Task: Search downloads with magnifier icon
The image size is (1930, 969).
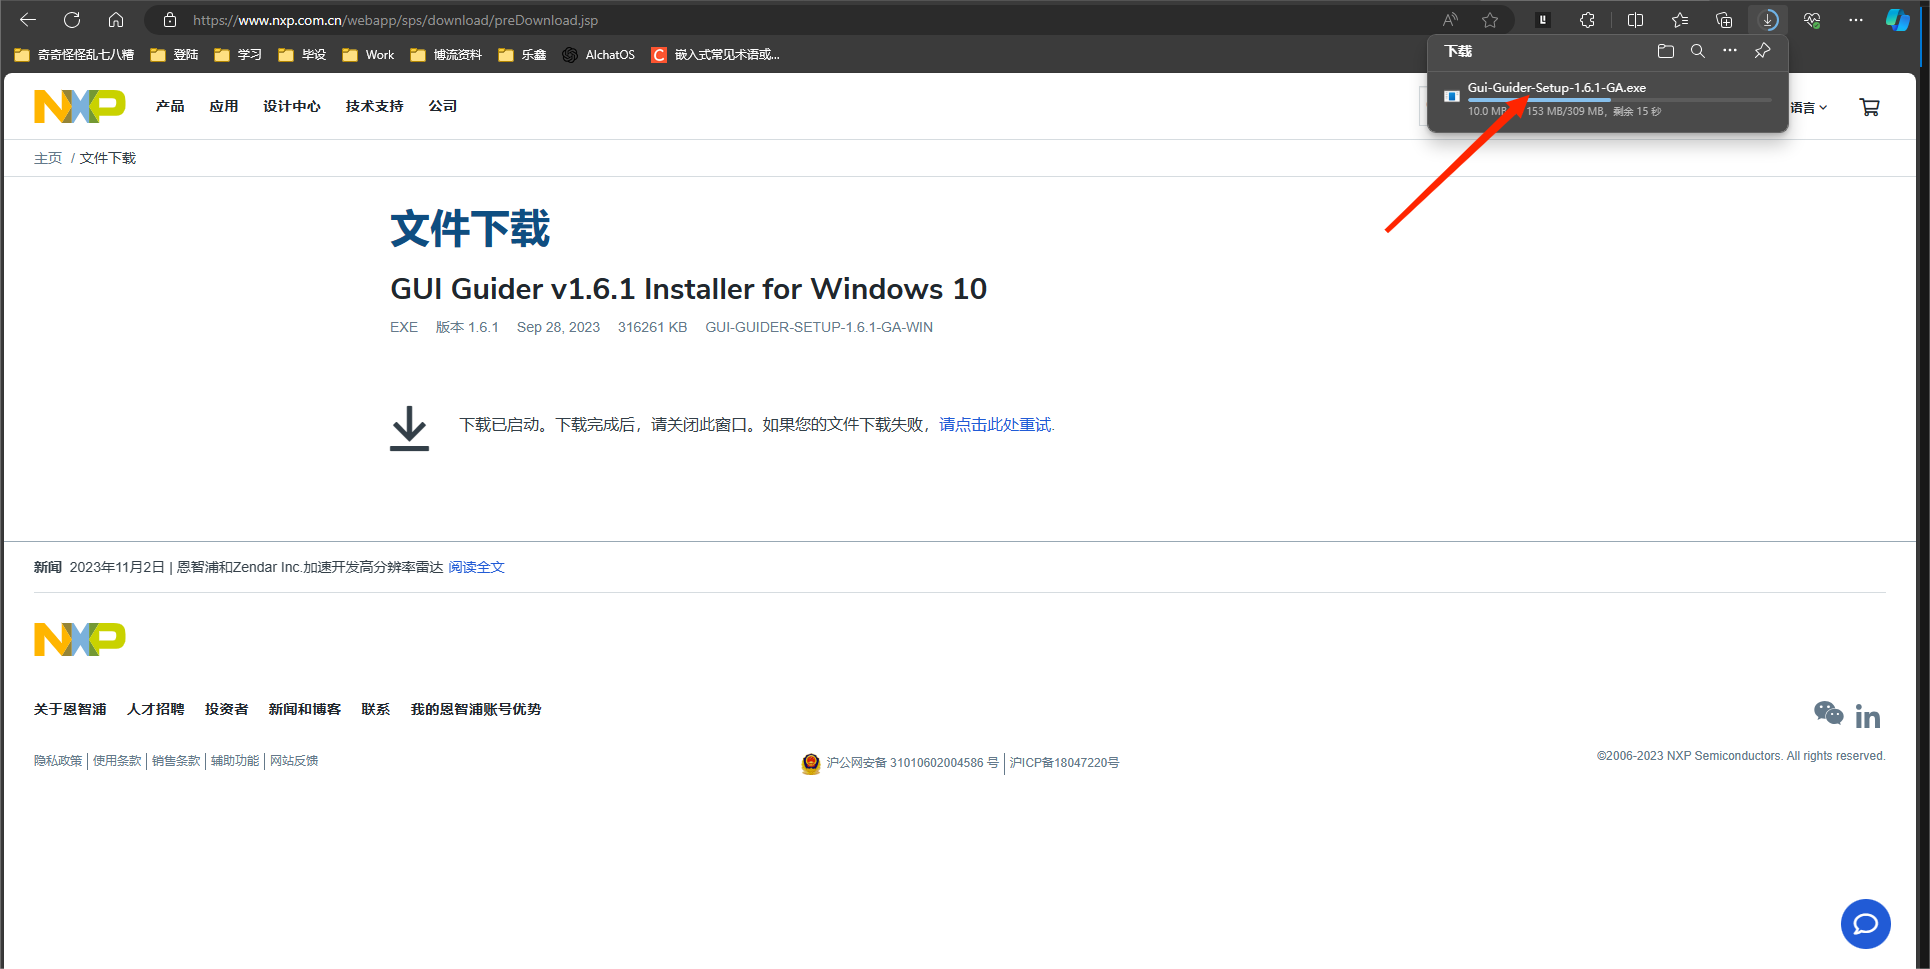Action: (1698, 51)
